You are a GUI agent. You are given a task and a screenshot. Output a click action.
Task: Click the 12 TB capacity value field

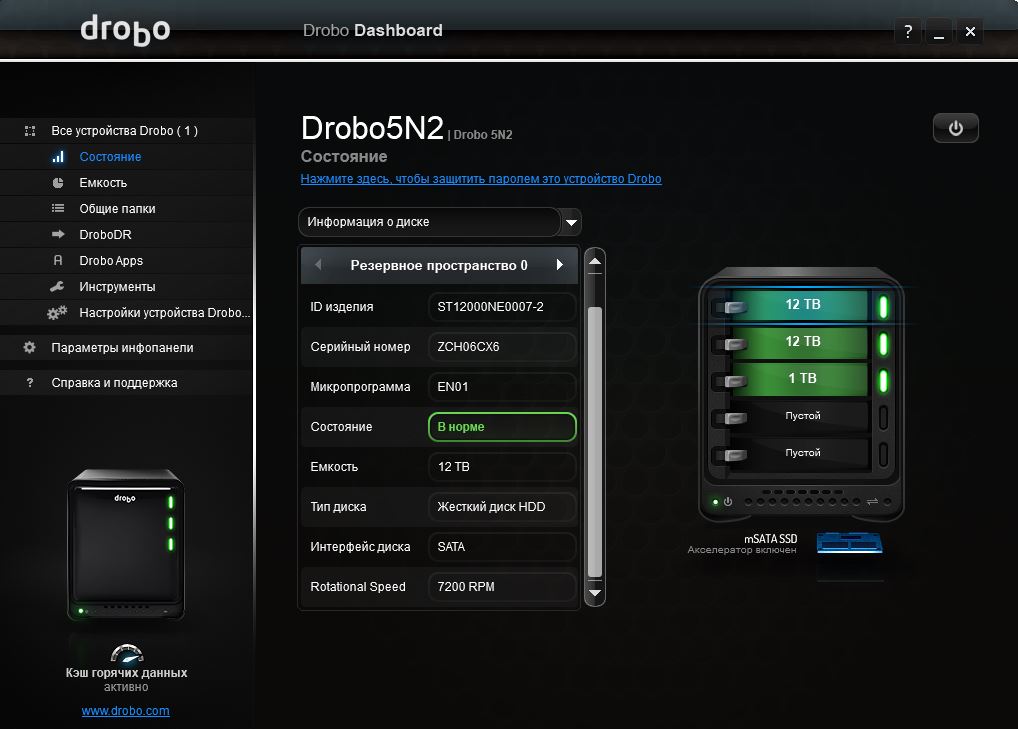pos(502,467)
